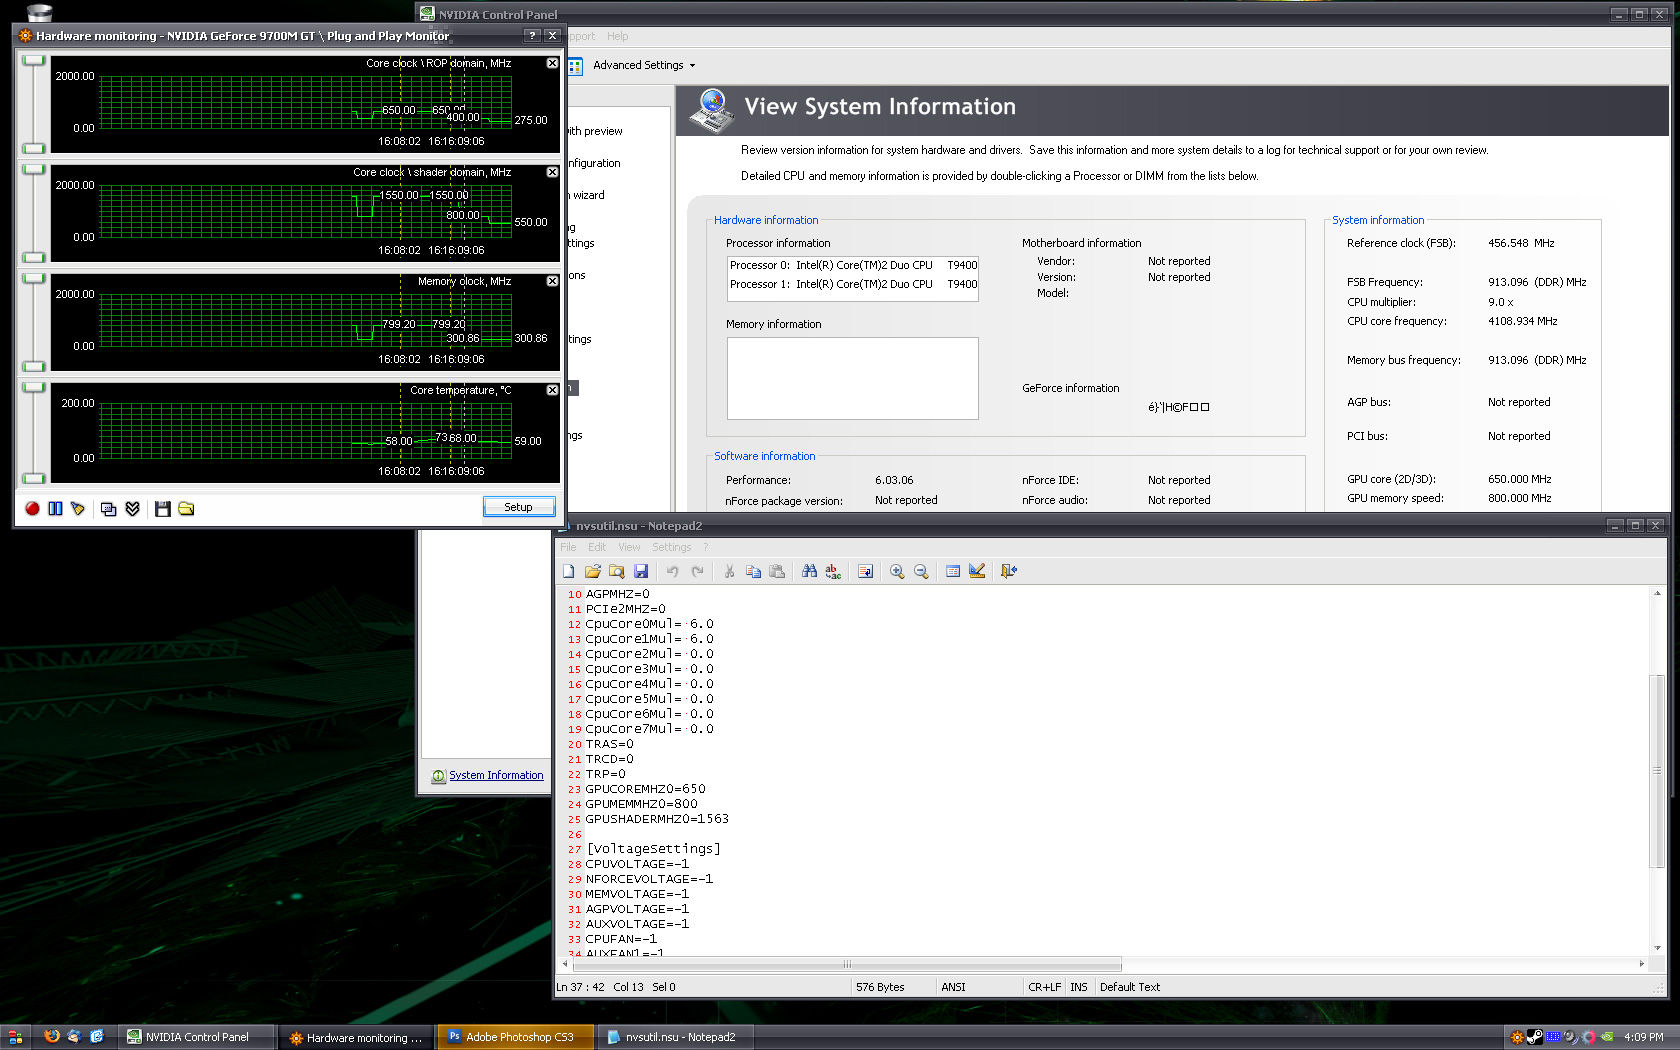Image resolution: width=1680 pixels, height=1050 pixels.
Task: Click the horizontal scrollbar thumb in Notepad2
Action: 846,964
